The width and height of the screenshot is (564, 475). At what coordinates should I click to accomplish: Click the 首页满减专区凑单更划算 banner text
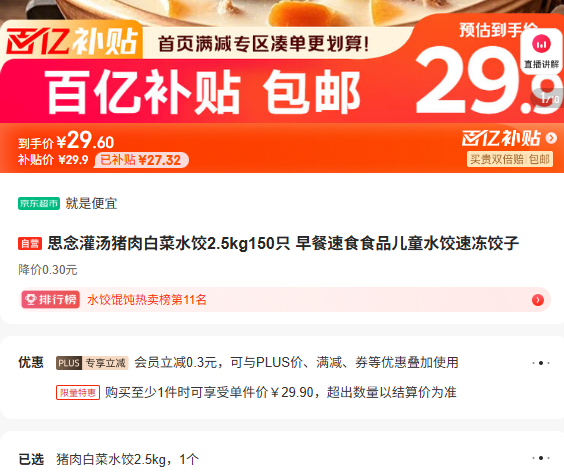click(x=263, y=44)
